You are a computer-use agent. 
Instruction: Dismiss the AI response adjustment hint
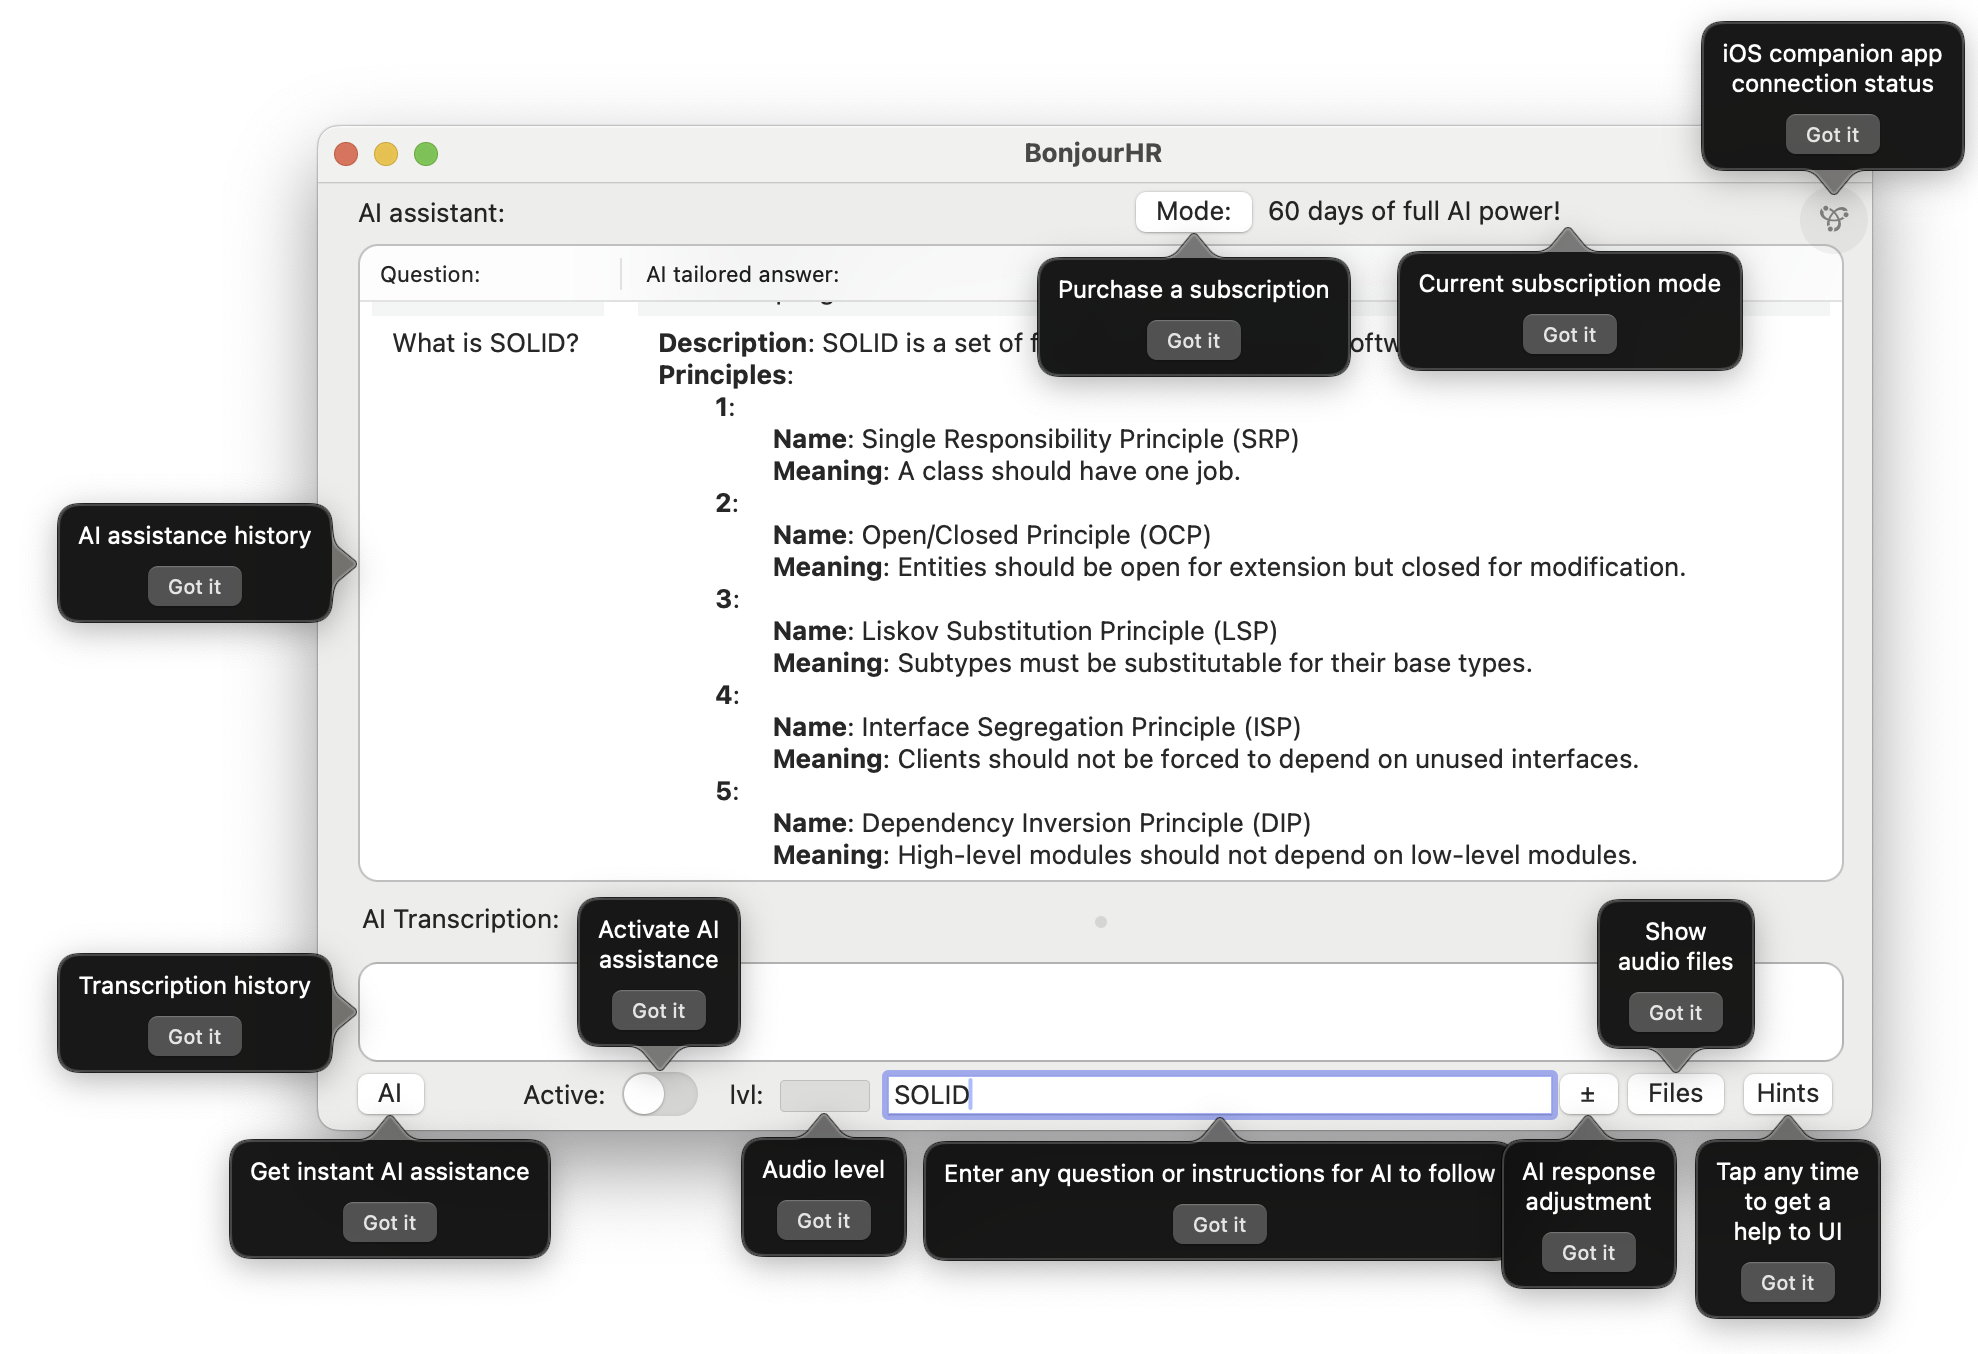1588,1251
